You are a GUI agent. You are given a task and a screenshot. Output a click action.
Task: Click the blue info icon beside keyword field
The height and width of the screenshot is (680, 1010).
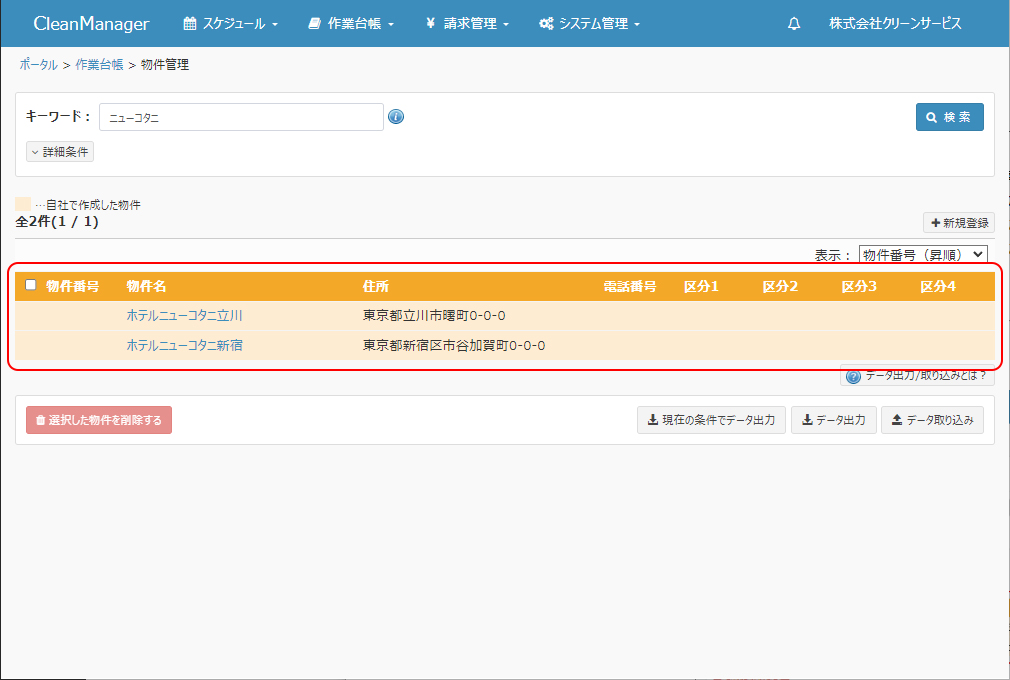pyautogui.click(x=396, y=117)
